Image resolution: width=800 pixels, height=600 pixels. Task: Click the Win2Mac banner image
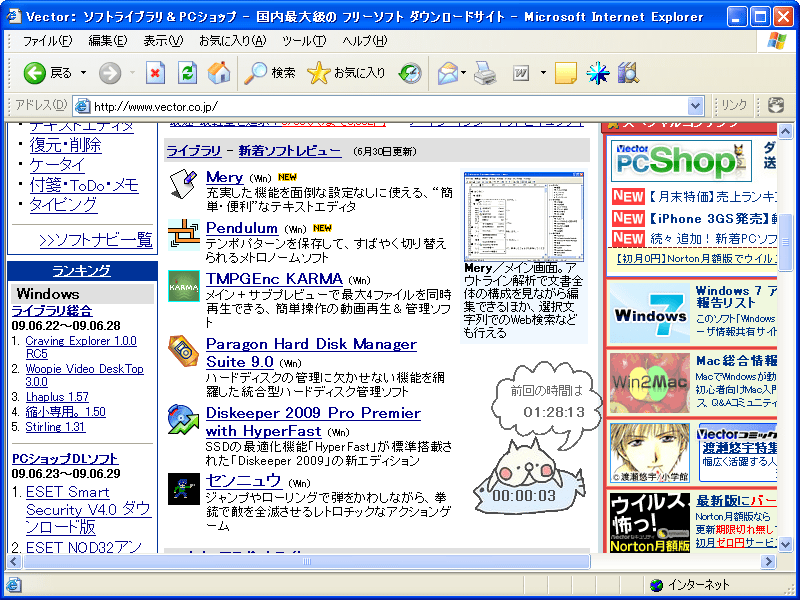[x=649, y=383]
